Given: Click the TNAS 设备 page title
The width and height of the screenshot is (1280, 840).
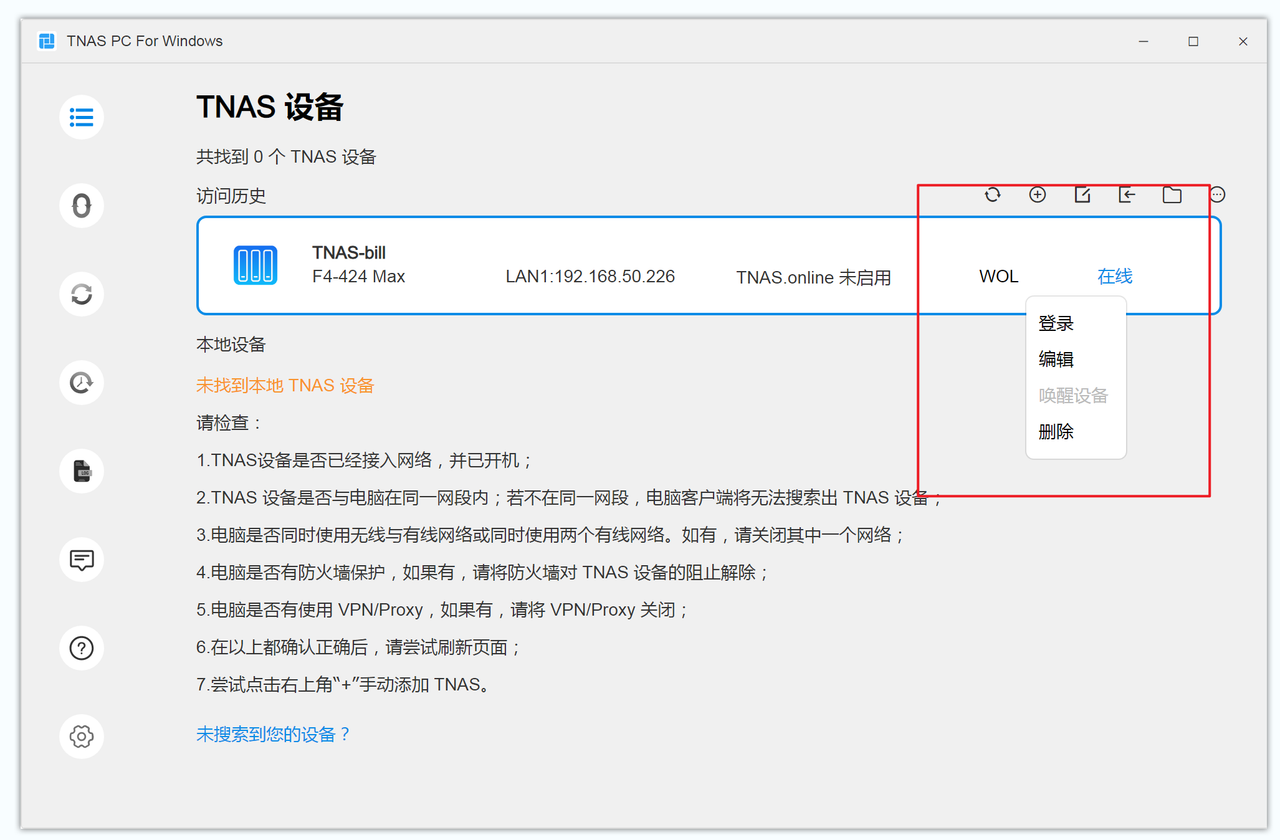Looking at the screenshot, I should coord(270,107).
